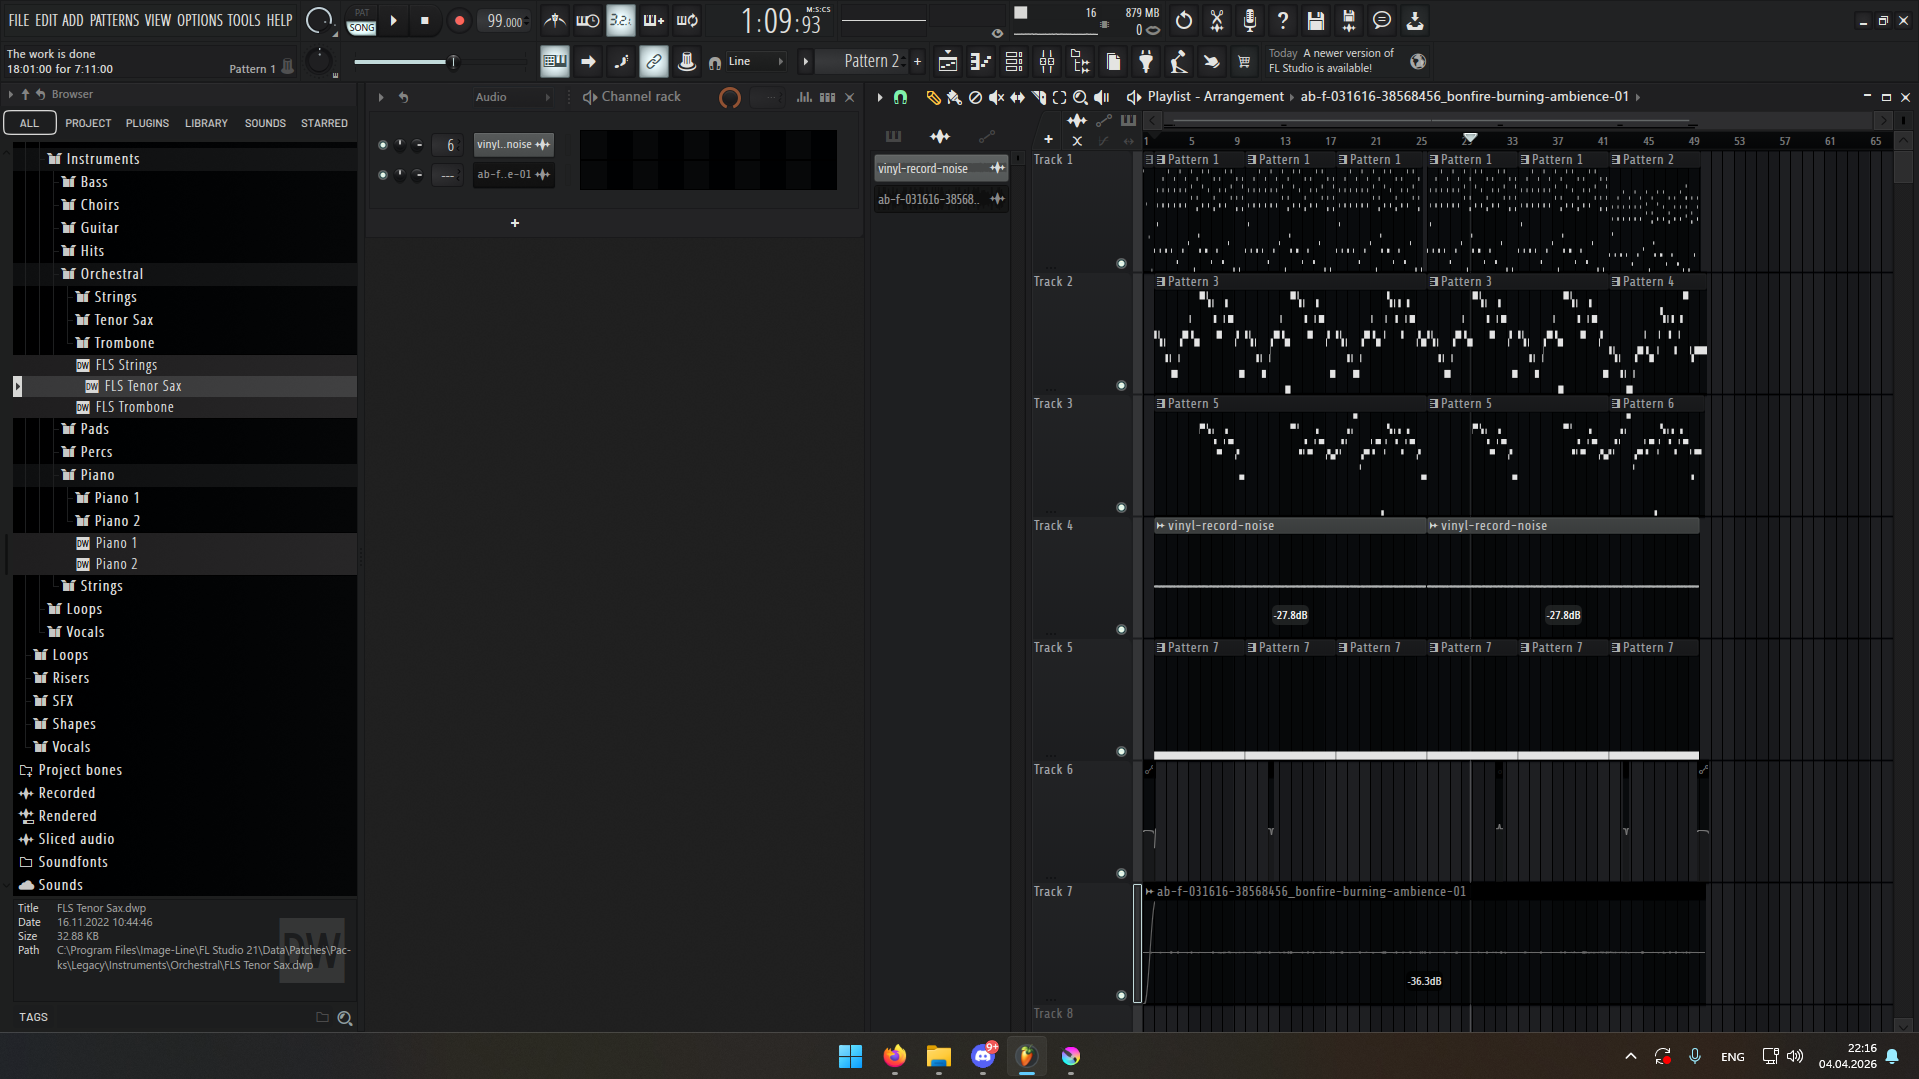Screen dimensions: 1919x1079
Task: Select the Delete tool in Playlist
Action: point(975,97)
